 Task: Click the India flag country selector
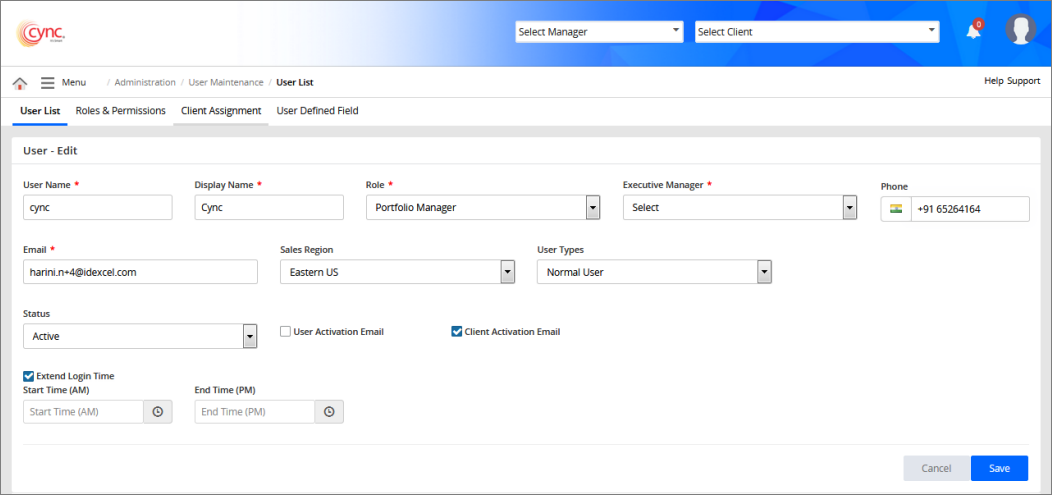[x=896, y=209]
